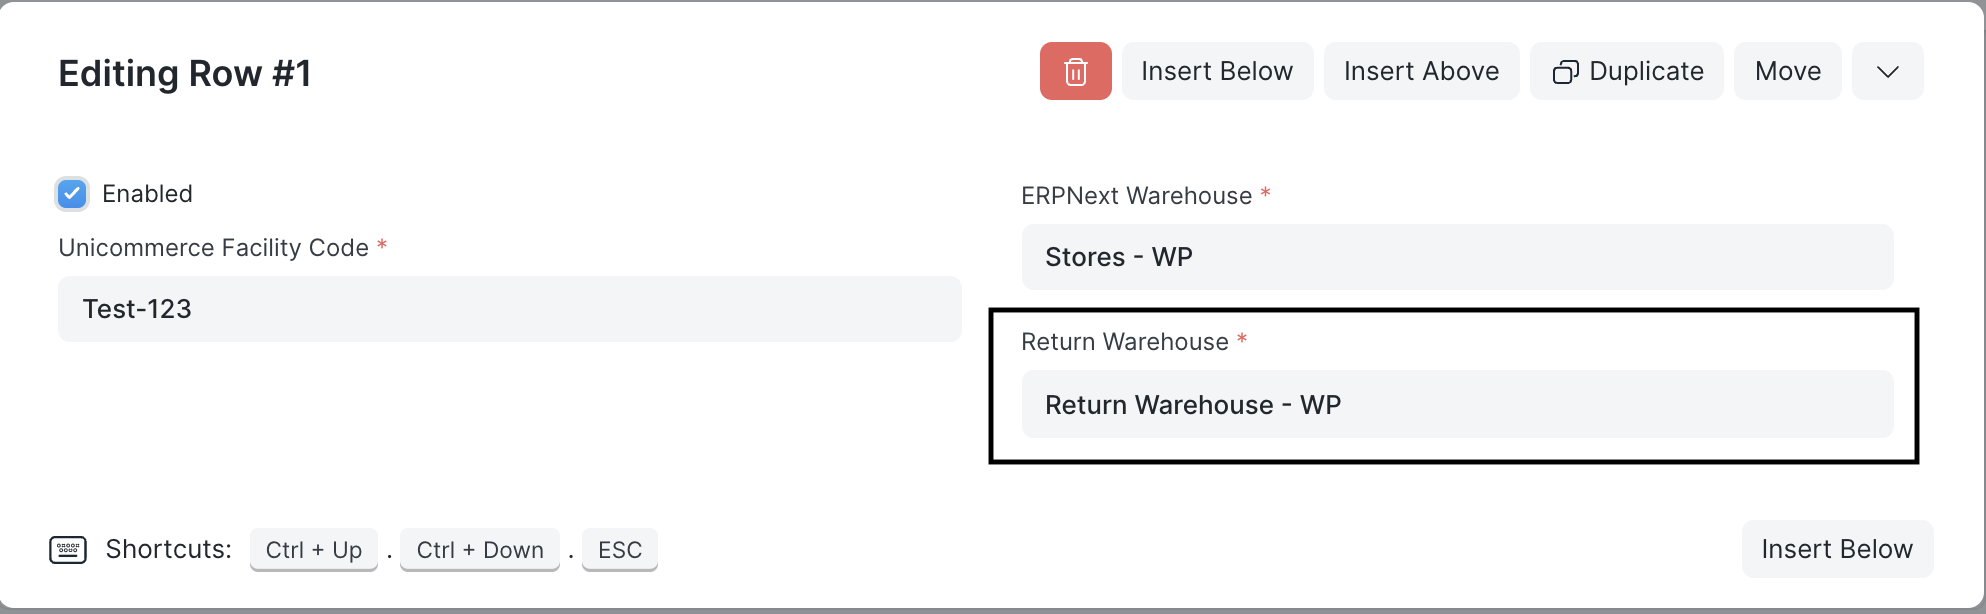
Task: Click the Editing Row #1 heading
Action: pos(184,72)
